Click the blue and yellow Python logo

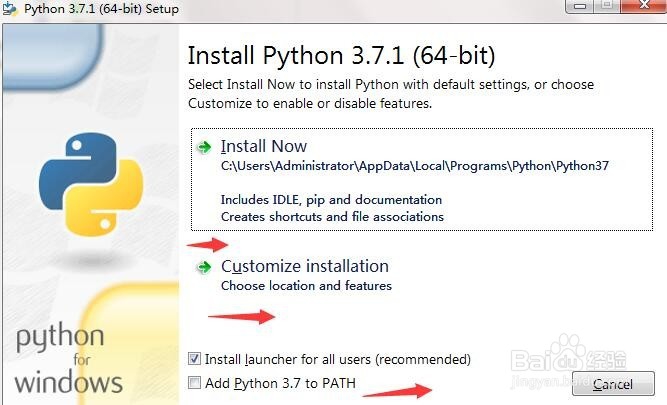pyautogui.click(x=91, y=184)
